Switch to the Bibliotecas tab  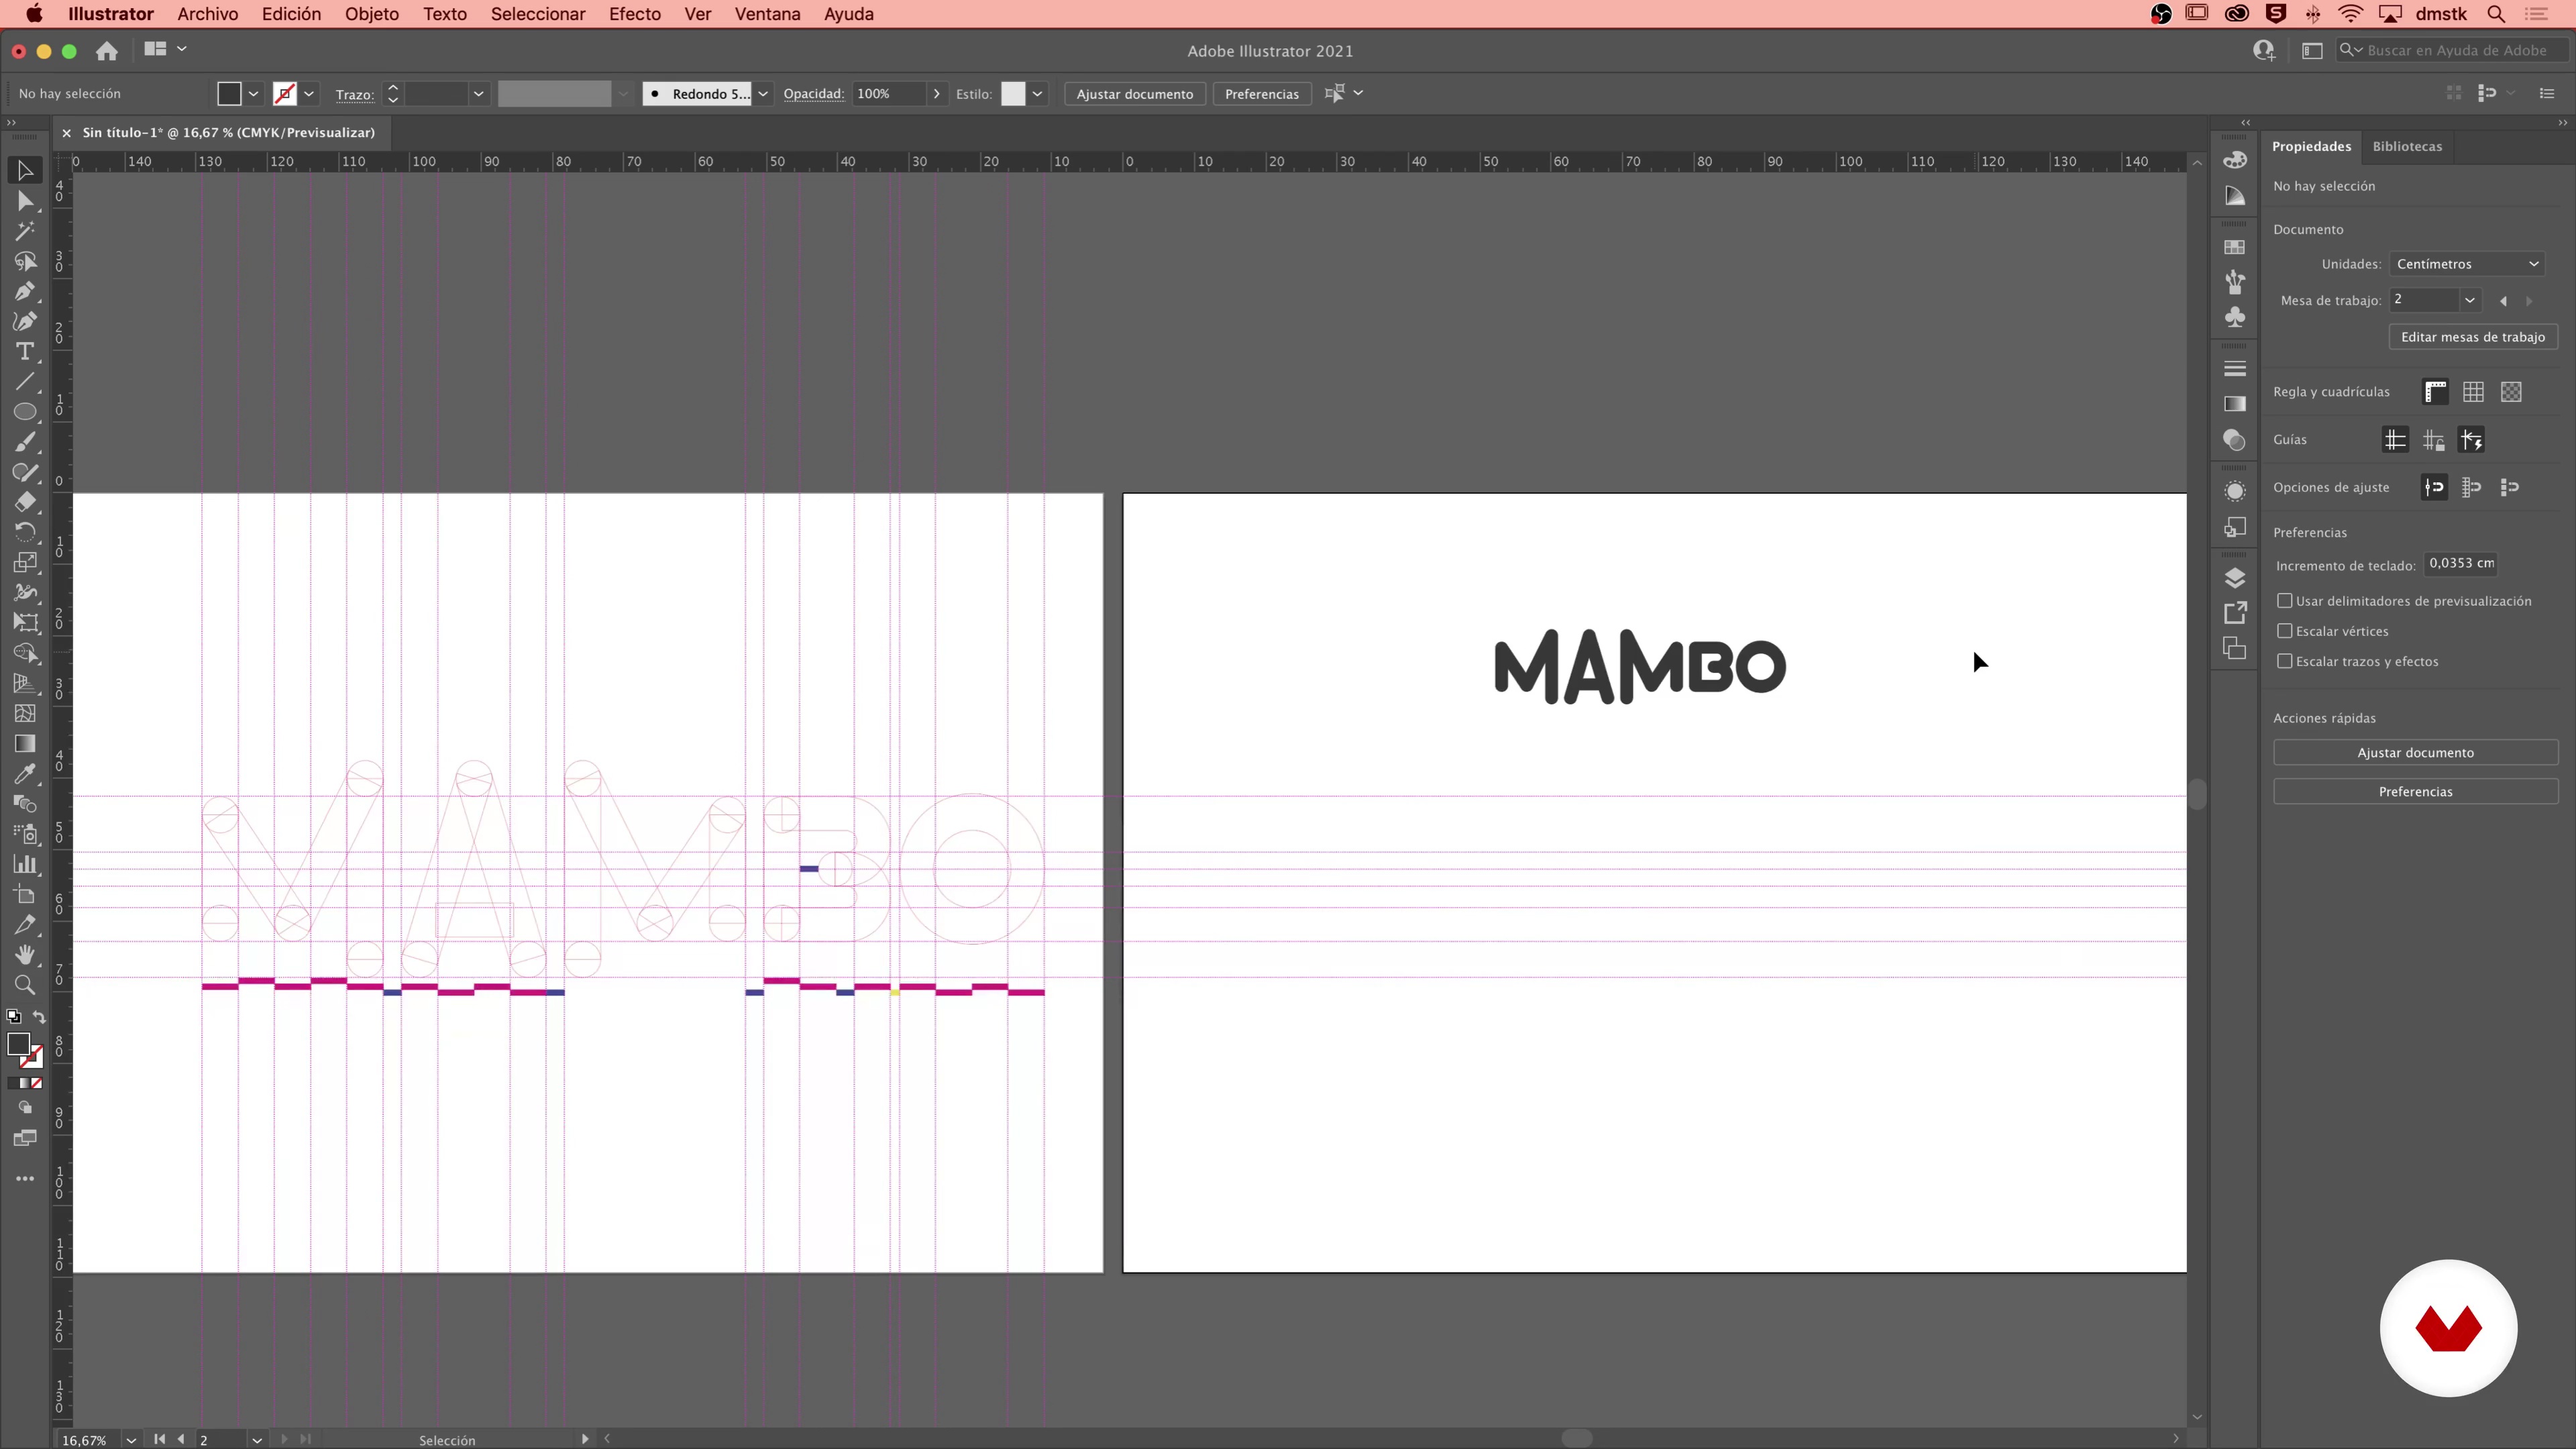coord(2408,146)
